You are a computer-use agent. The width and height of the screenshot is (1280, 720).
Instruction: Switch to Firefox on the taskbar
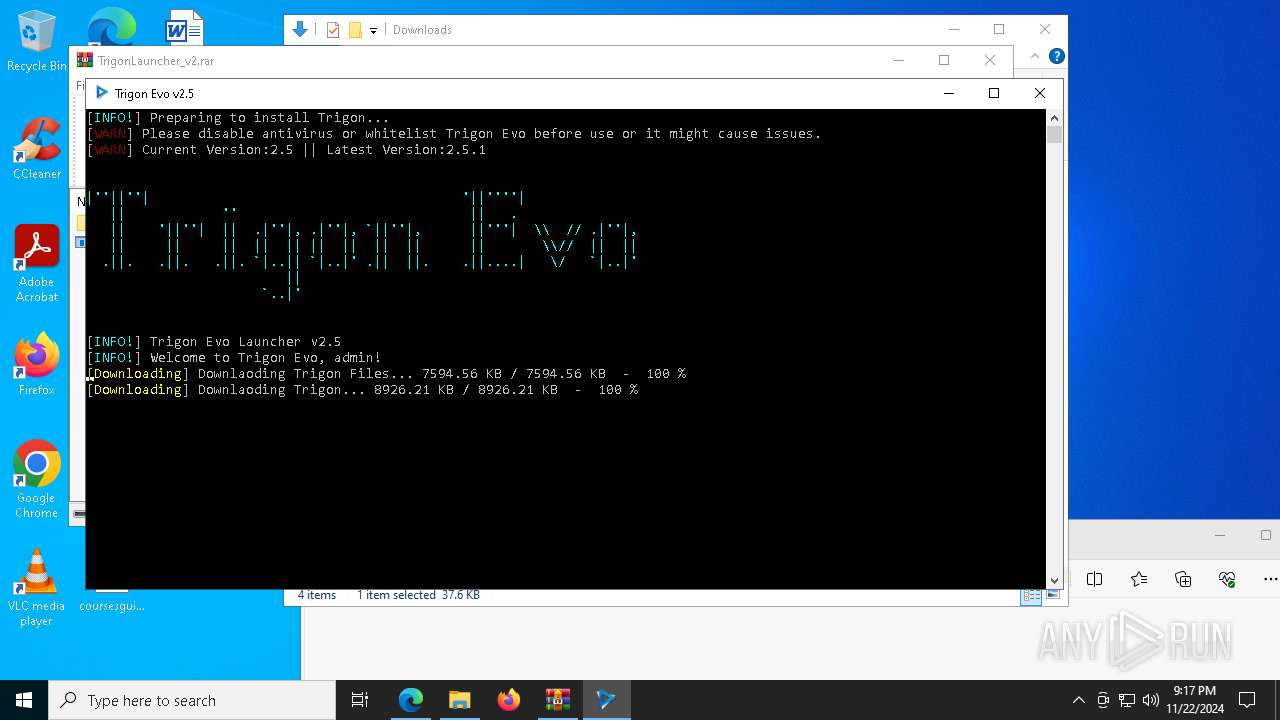pyautogui.click(x=508, y=700)
